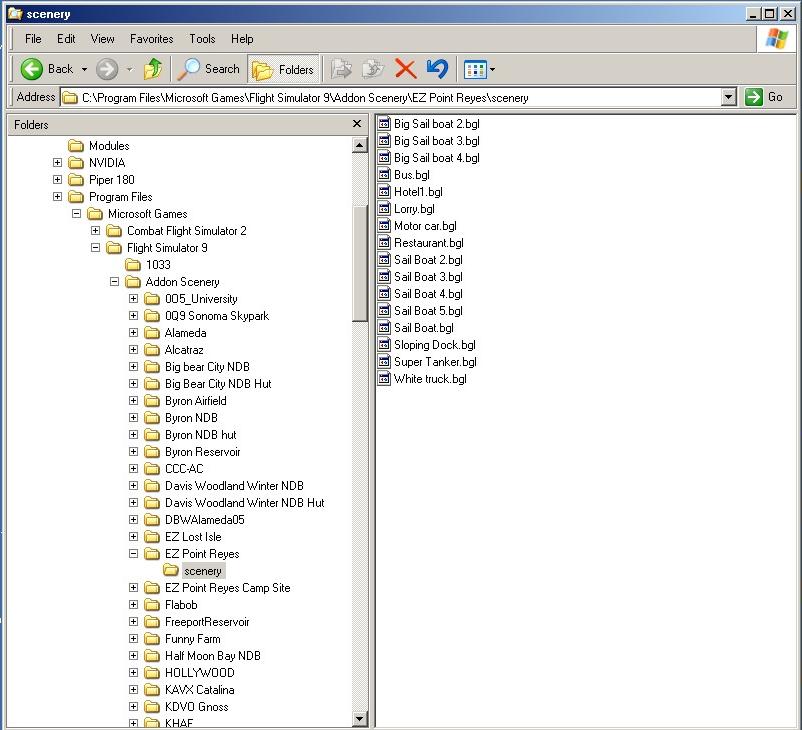Go up one folder level
The width and height of the screenshot is (802, 730).
click(153, 69)
